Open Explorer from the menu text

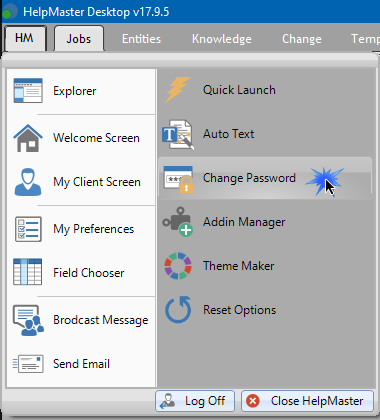75,91
